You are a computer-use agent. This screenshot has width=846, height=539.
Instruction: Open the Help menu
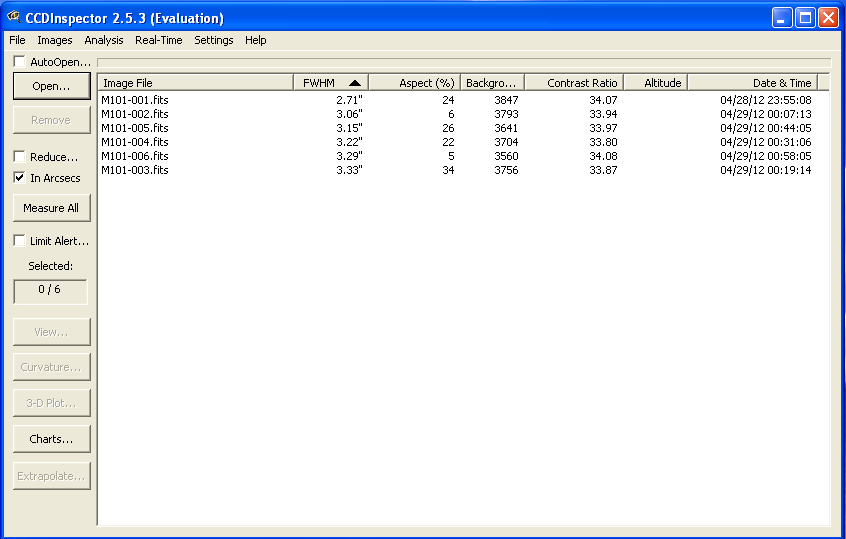coord(255,40)
